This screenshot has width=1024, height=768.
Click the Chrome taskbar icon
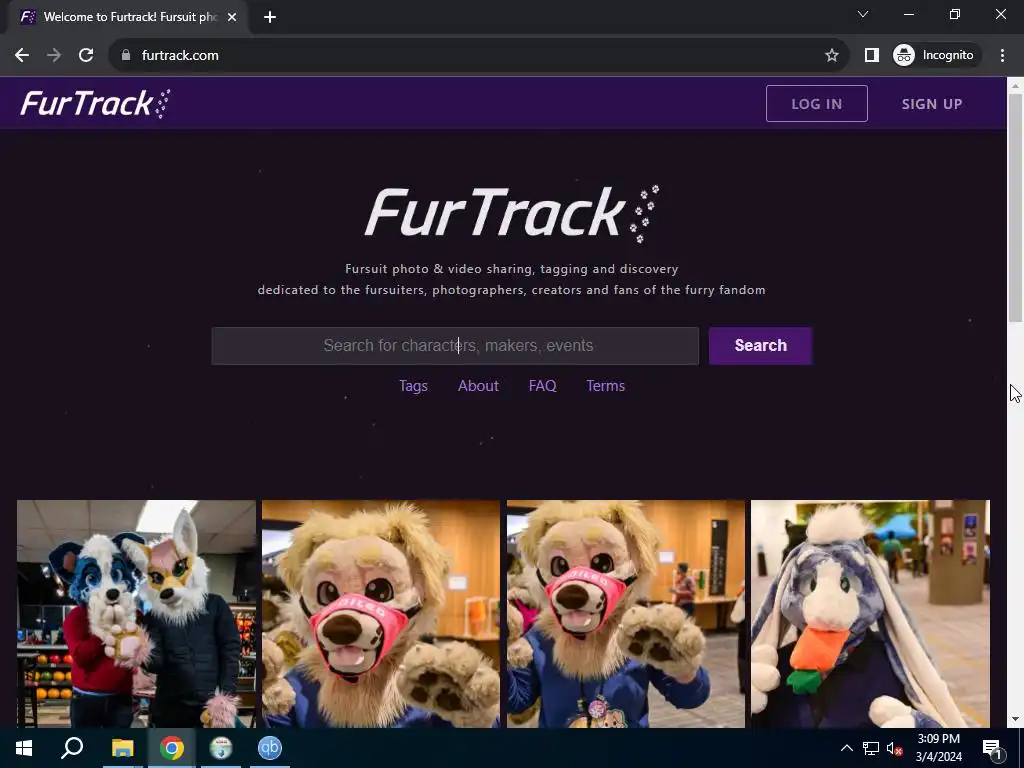pyautogui.click(x=172, y=748)
